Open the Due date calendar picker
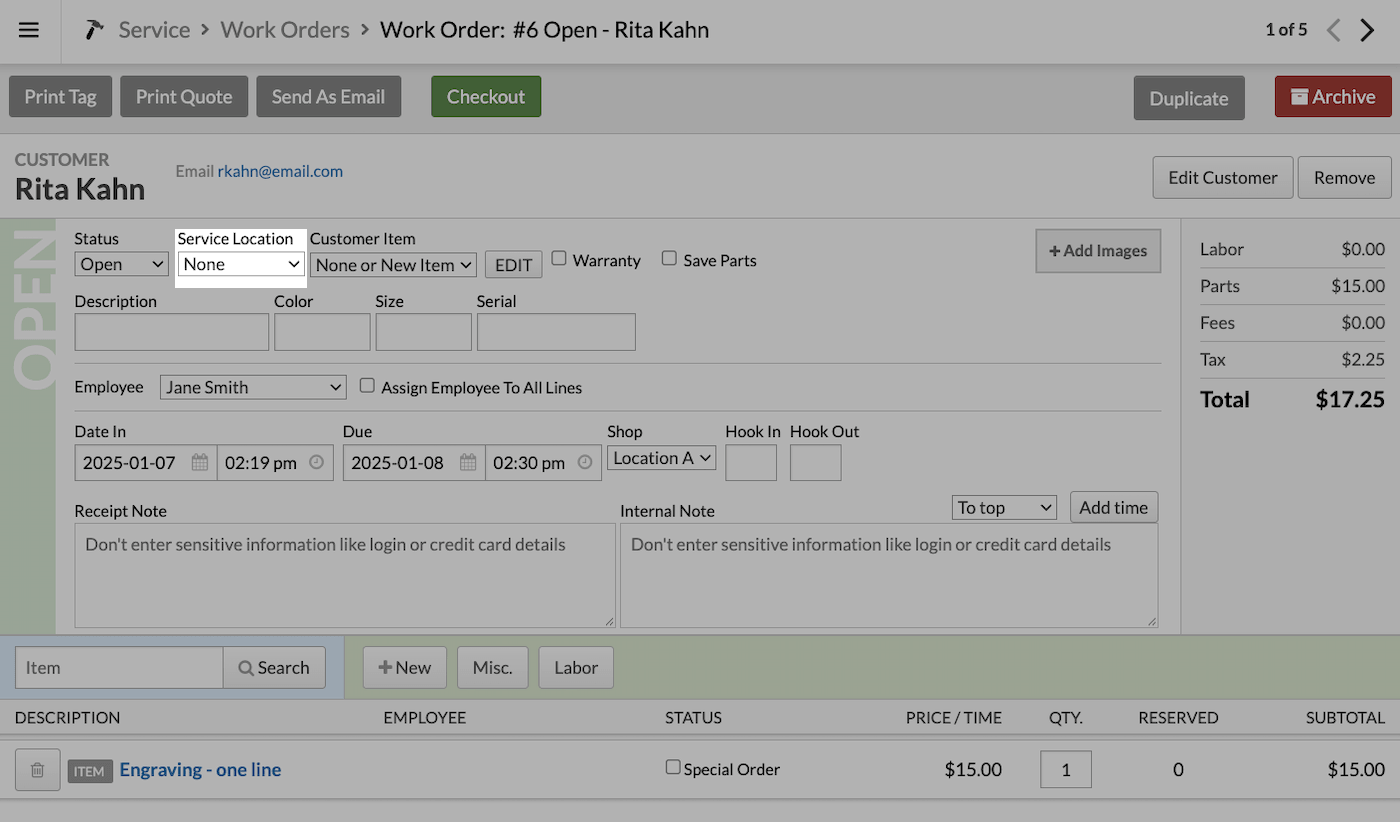Screen dimensions: 1400x822 point(468,463)
